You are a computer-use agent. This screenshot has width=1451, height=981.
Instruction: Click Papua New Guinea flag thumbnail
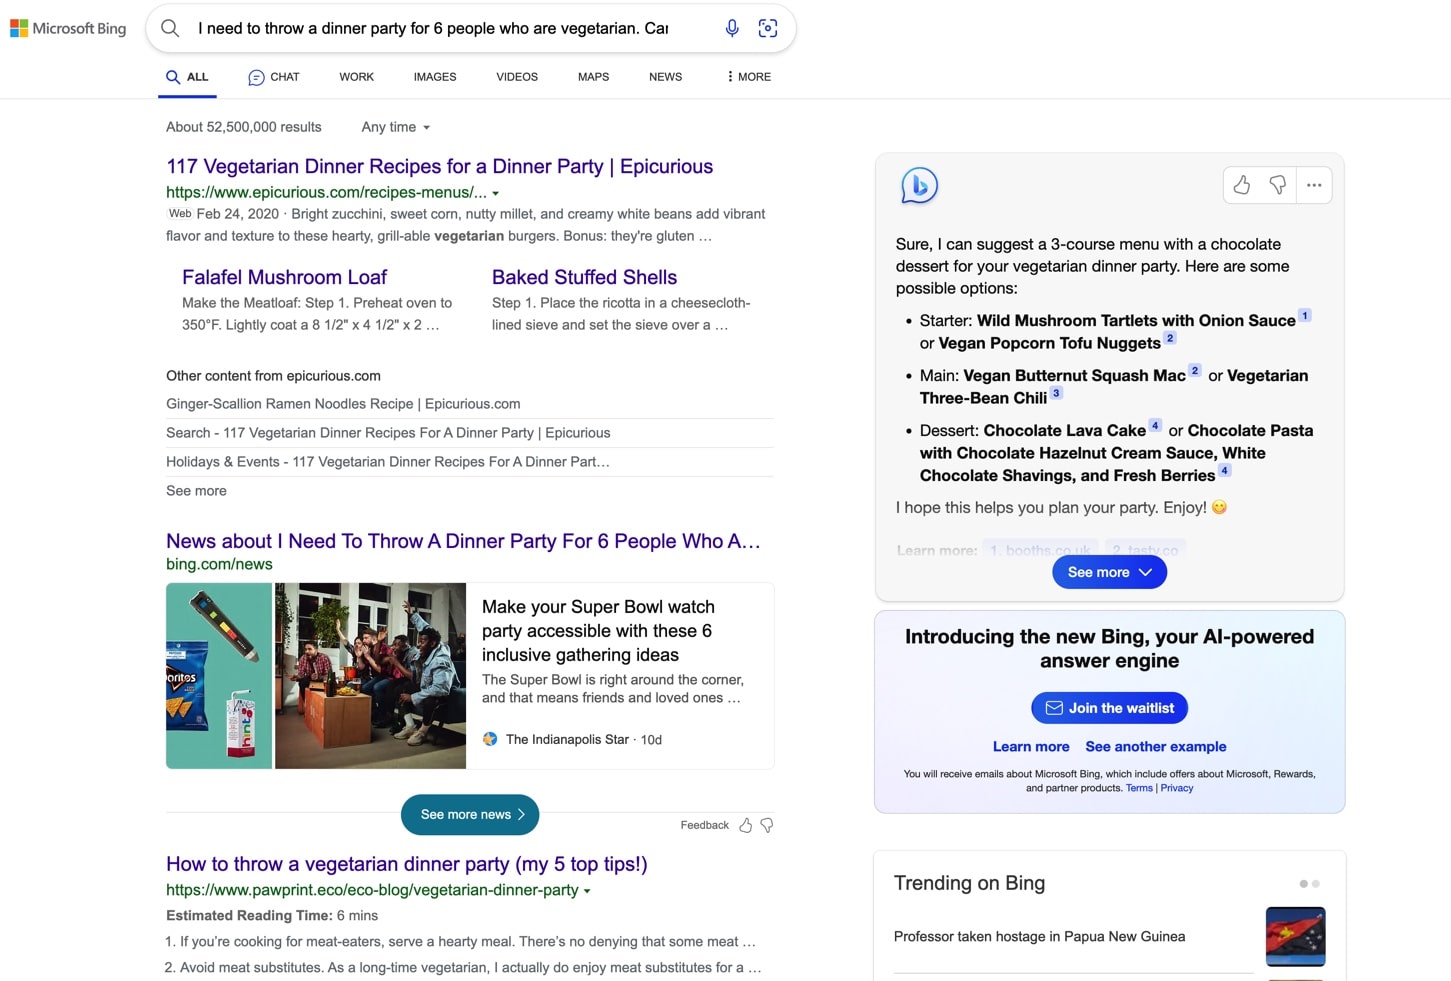[x=1295, y=937]
